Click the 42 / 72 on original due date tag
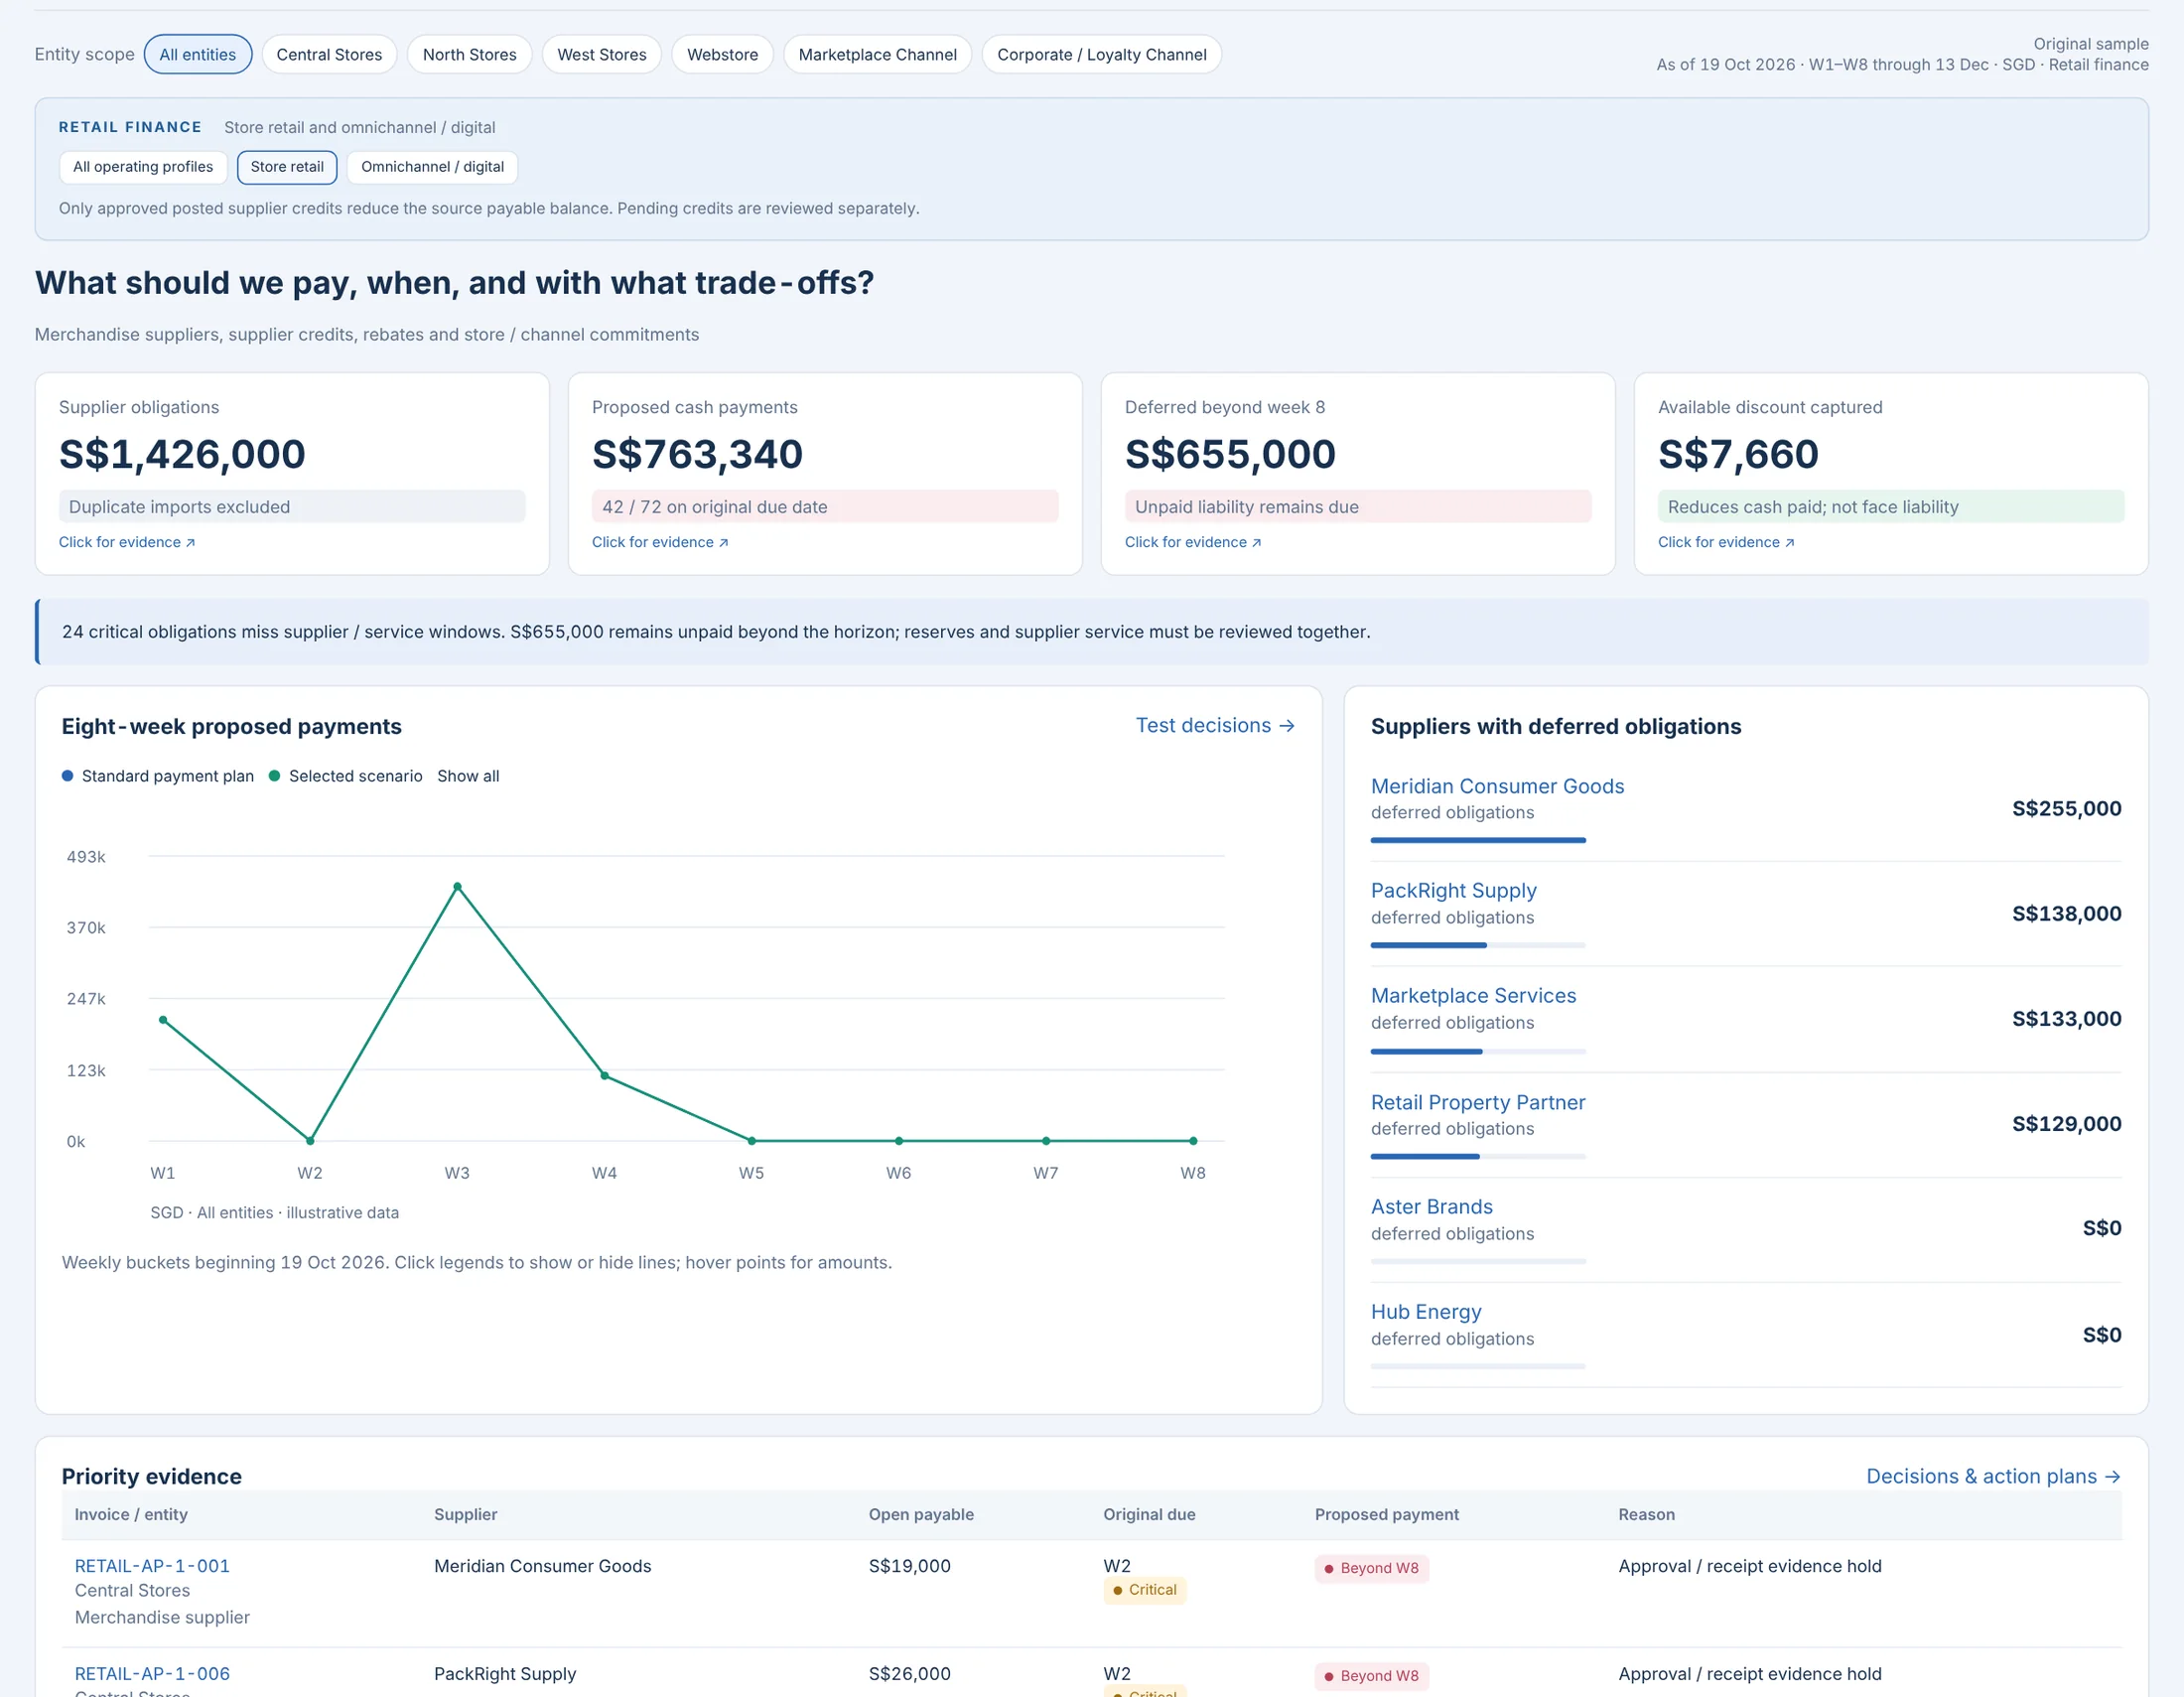 coord(825,507)
